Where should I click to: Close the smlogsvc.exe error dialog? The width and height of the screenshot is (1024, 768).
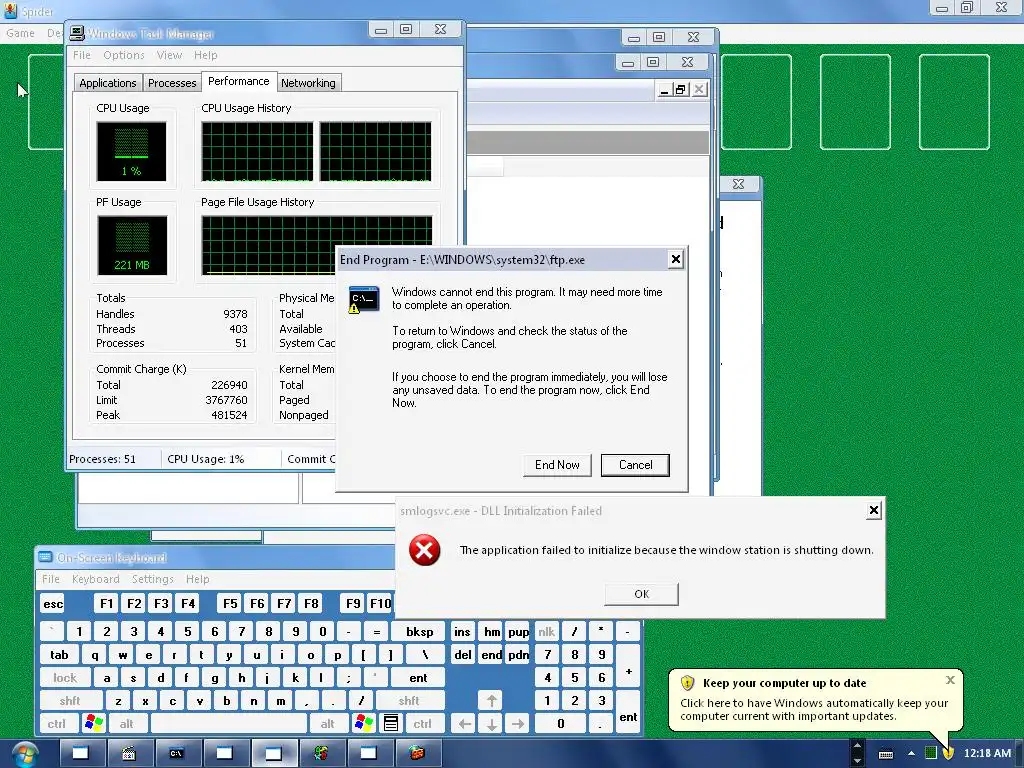pos(874,510)
